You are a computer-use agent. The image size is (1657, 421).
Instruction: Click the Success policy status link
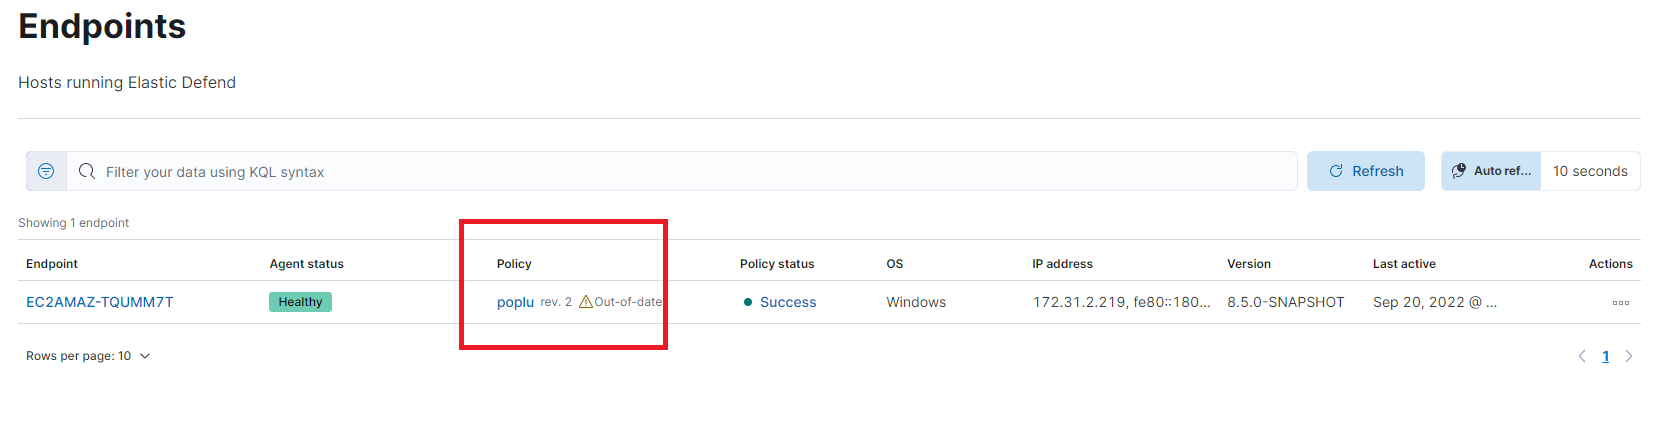click(x=788, y=302)
